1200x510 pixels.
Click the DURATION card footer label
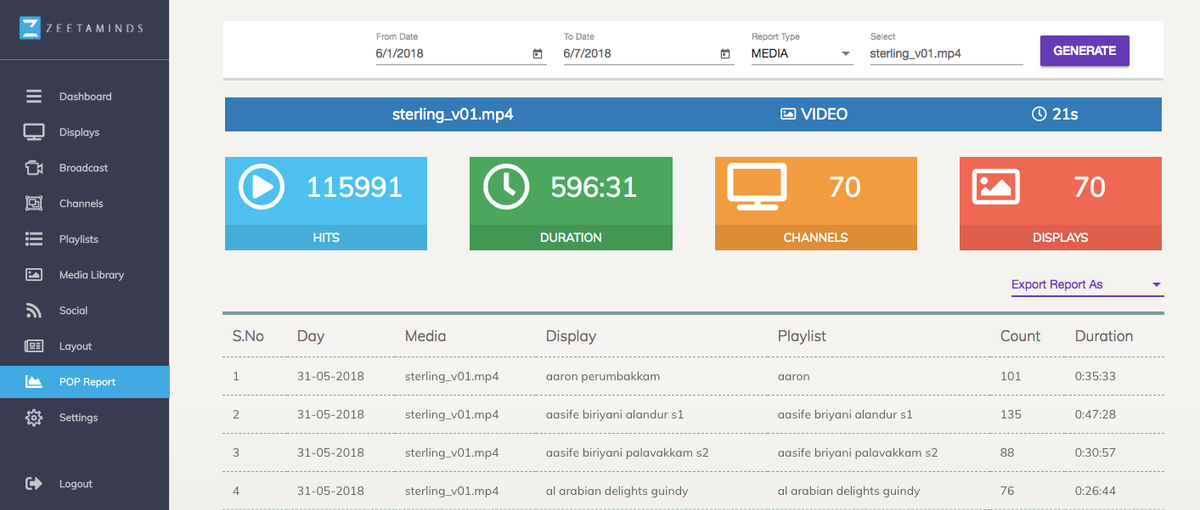(571, 238)
